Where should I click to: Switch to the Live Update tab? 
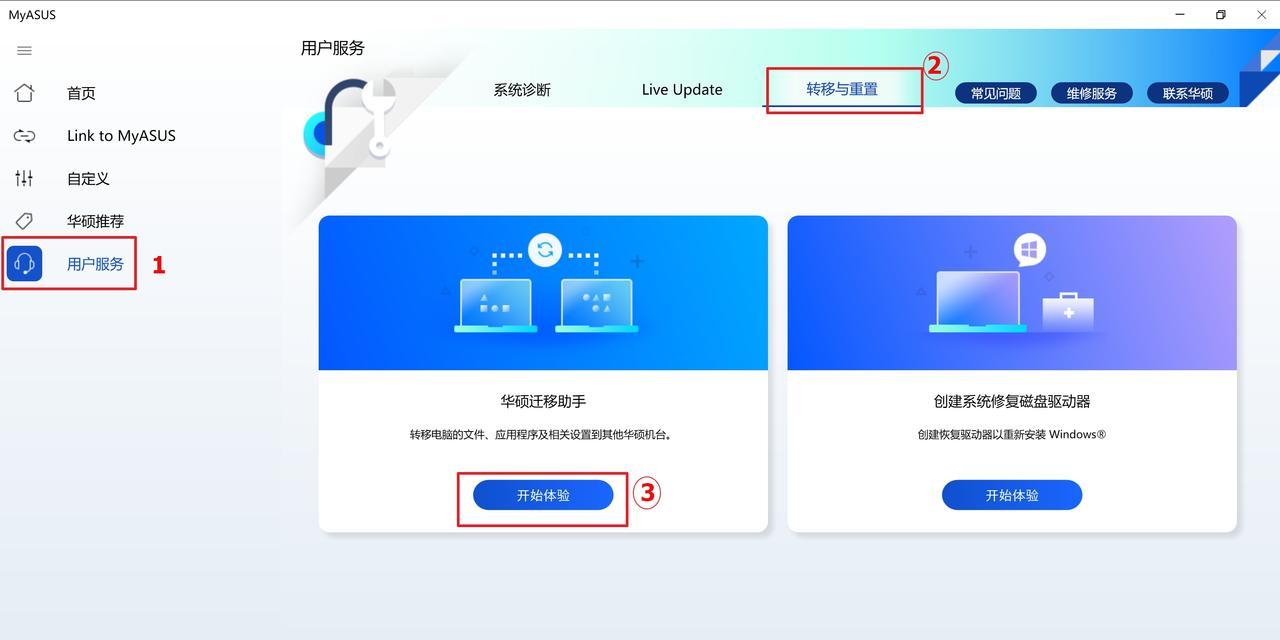(x=682, y=90)
